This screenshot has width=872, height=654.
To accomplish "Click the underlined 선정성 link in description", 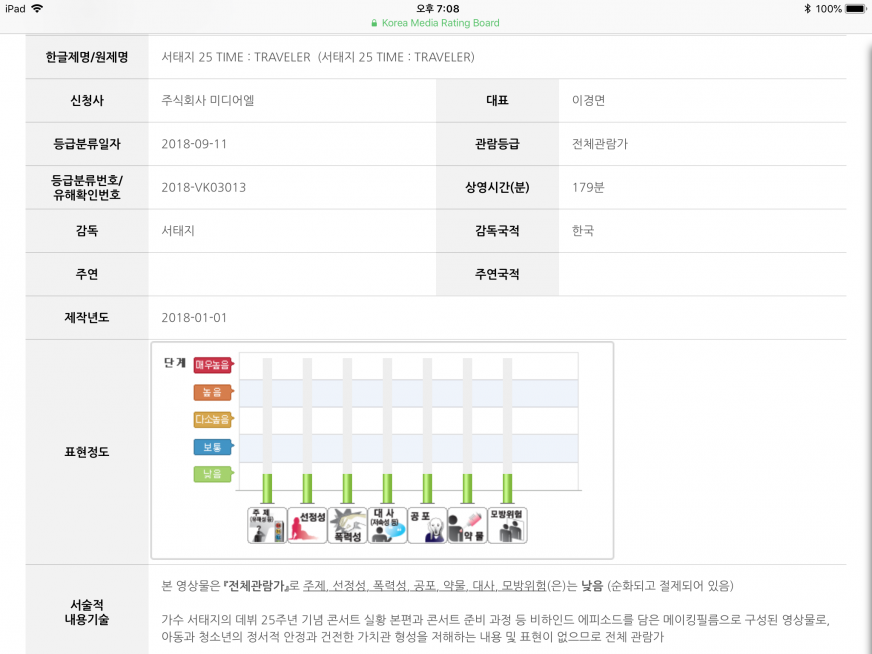I will tap(349, 586).
